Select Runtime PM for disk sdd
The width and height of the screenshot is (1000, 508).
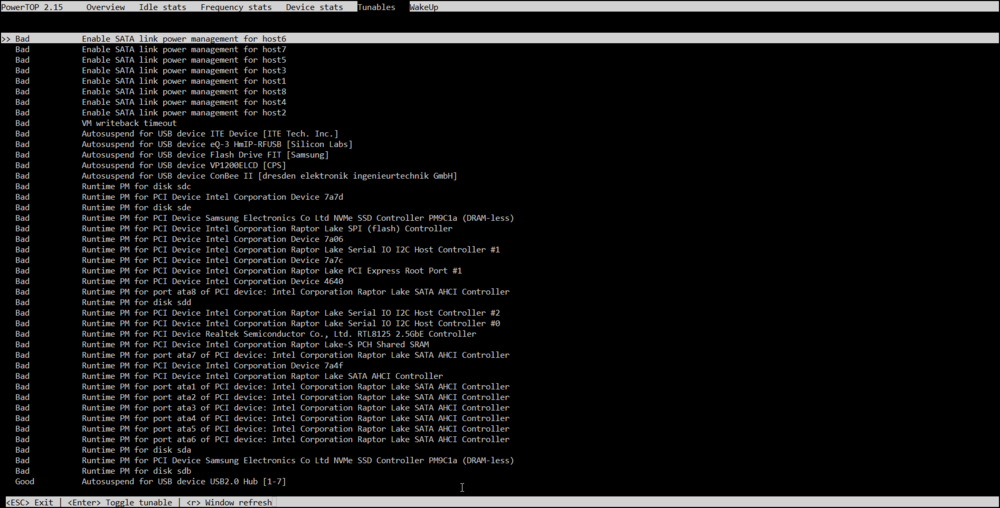(x=103, y=302)
